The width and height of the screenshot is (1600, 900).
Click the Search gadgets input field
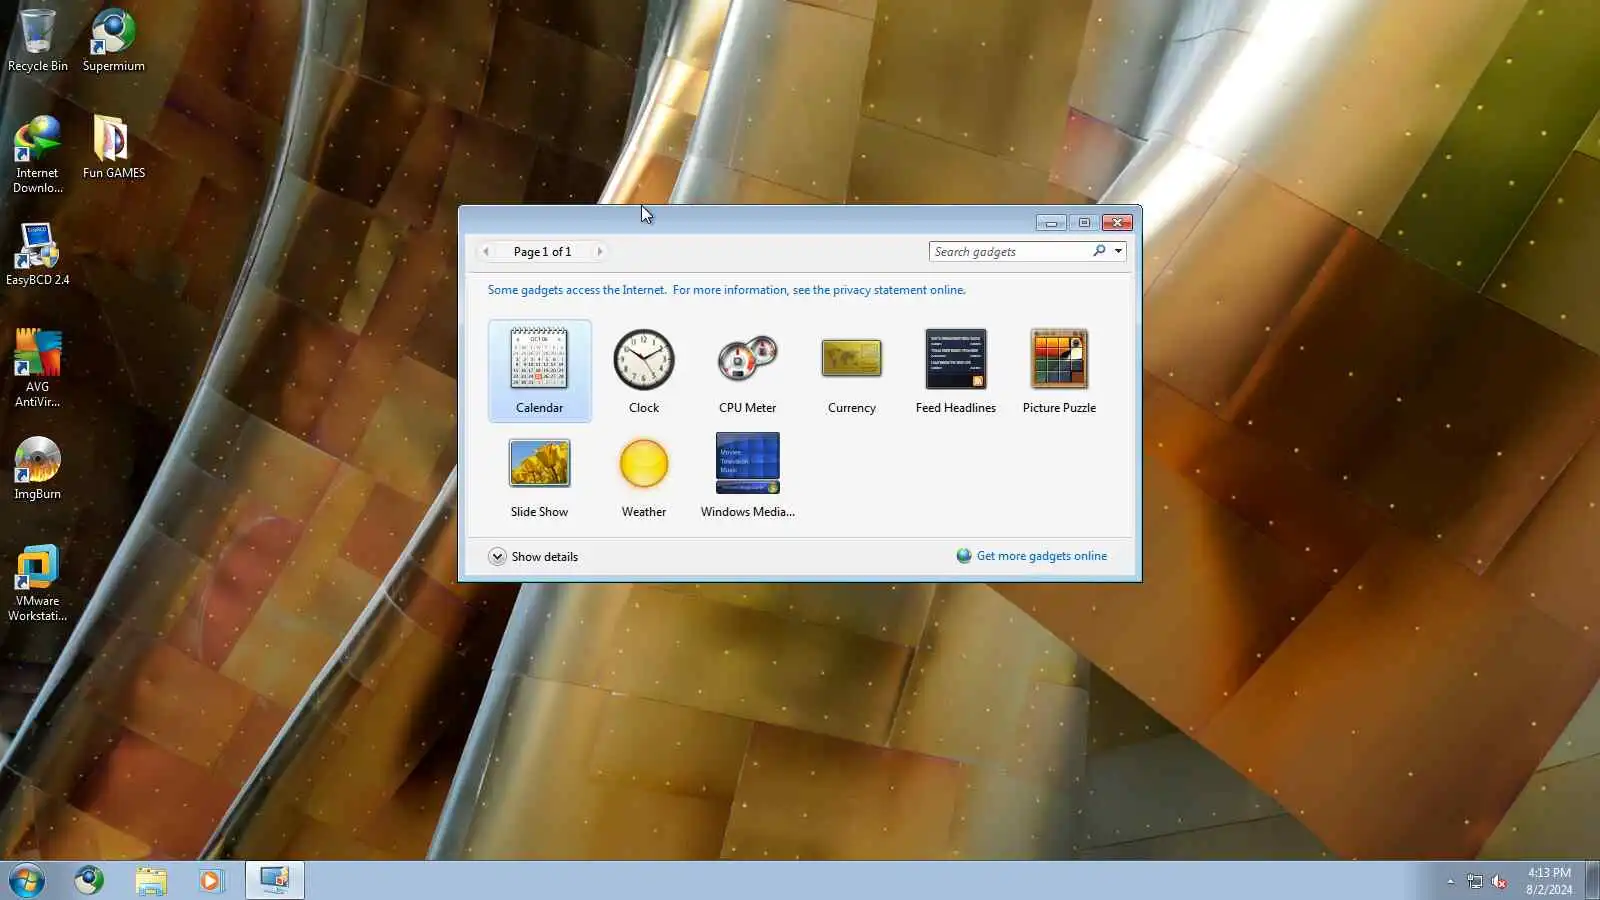[1010, 252]
